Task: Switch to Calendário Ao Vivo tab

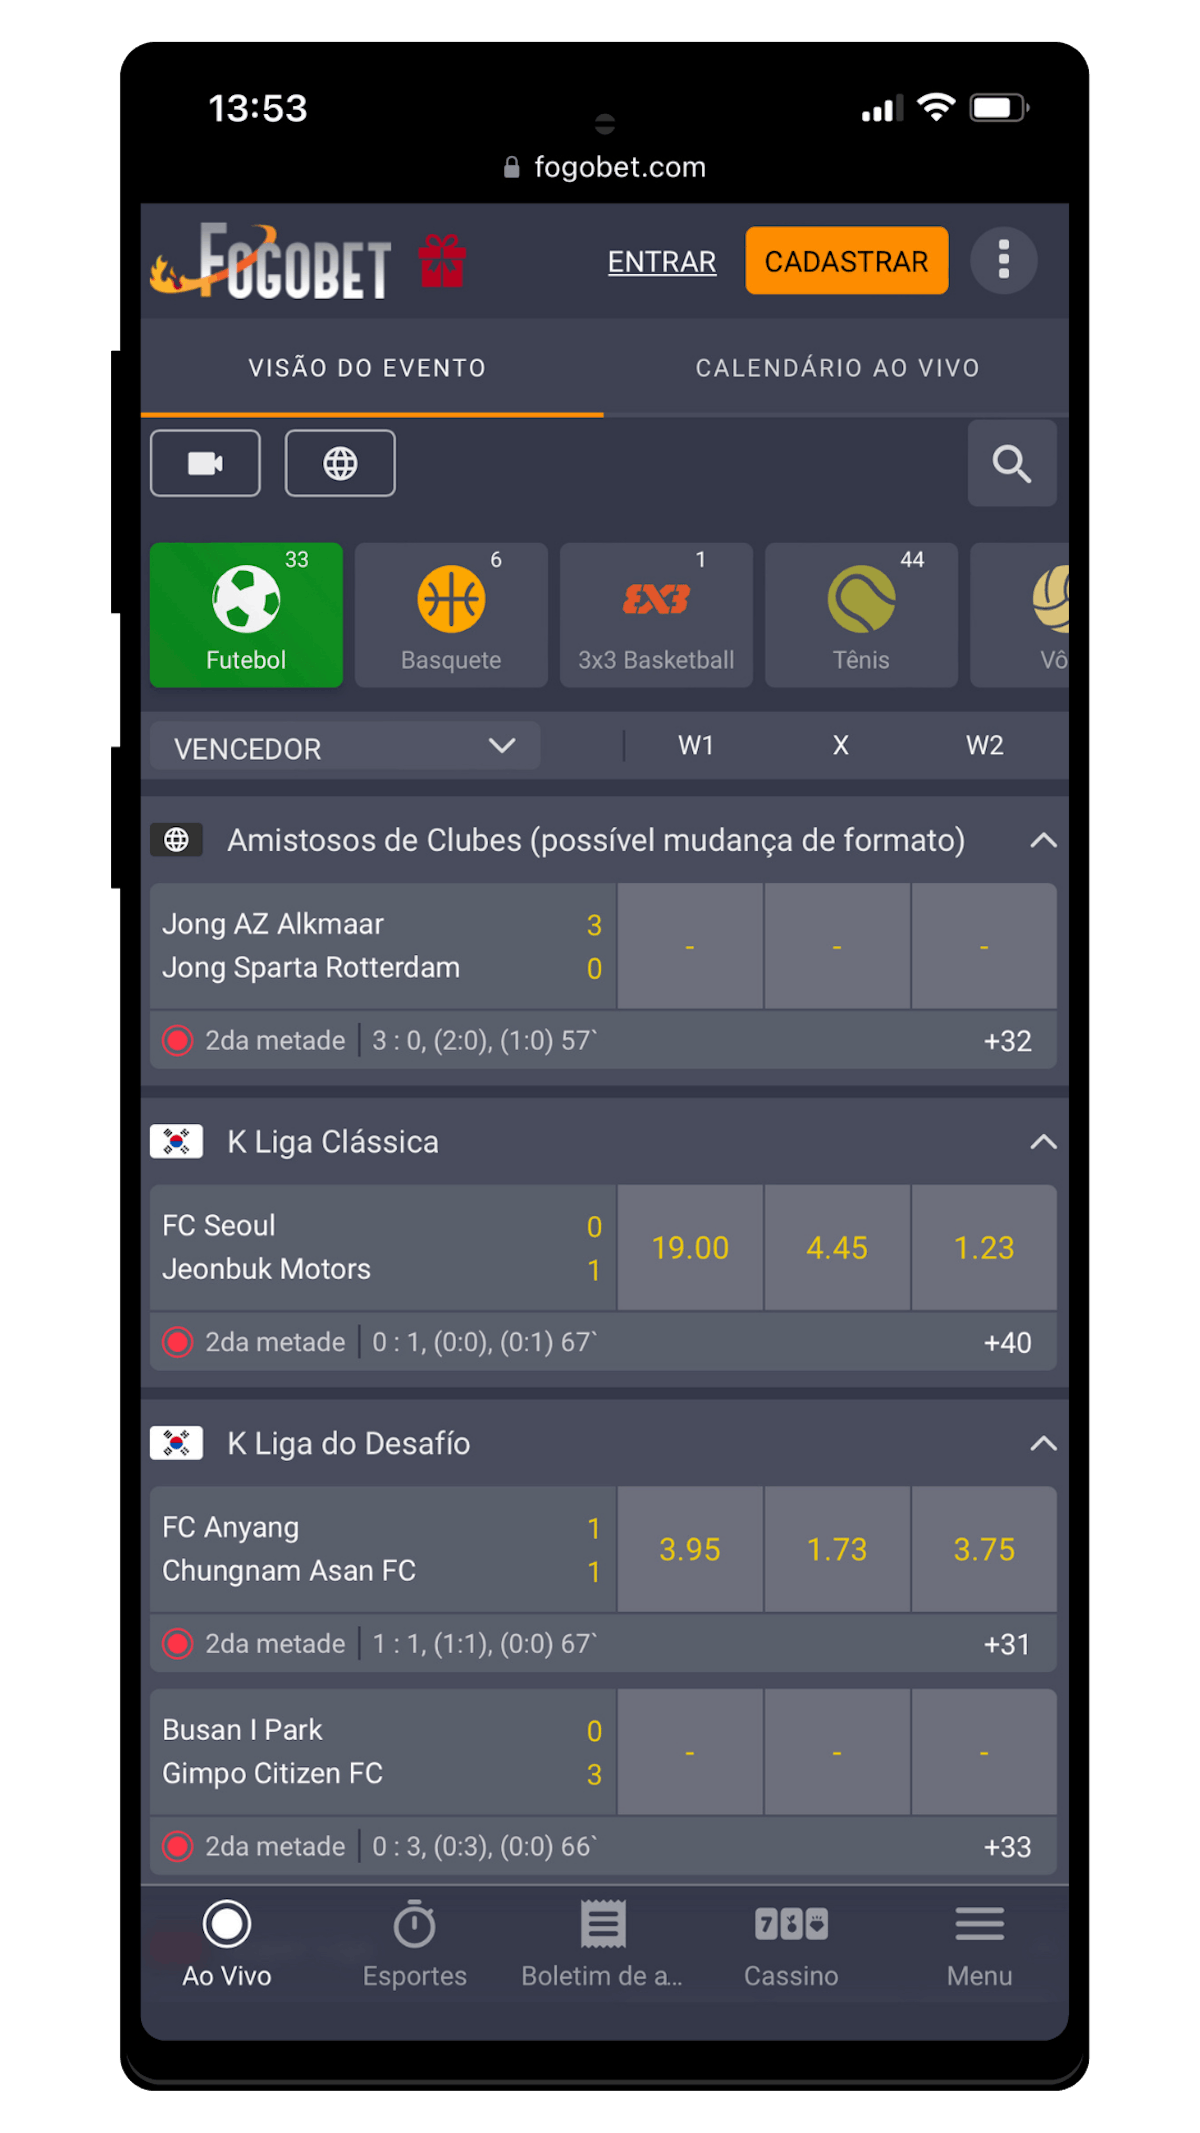Action: (x=837, y=368)
